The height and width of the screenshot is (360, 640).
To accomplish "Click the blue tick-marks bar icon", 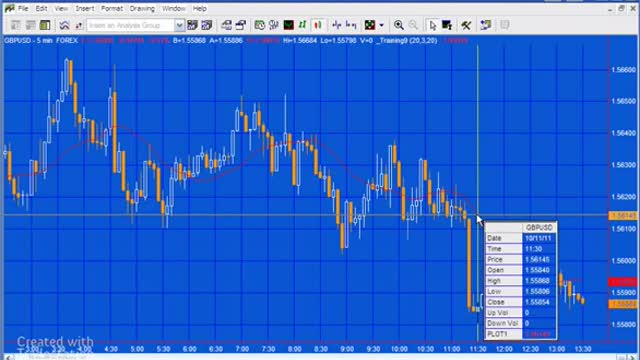I will coord(351,25).
